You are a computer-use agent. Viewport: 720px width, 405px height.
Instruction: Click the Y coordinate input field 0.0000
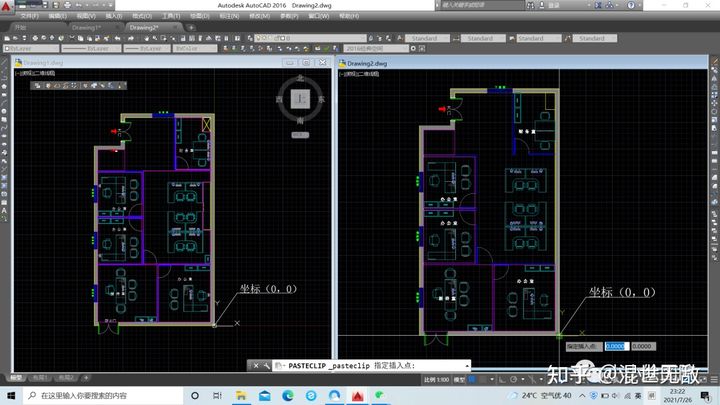coord(643,346)
